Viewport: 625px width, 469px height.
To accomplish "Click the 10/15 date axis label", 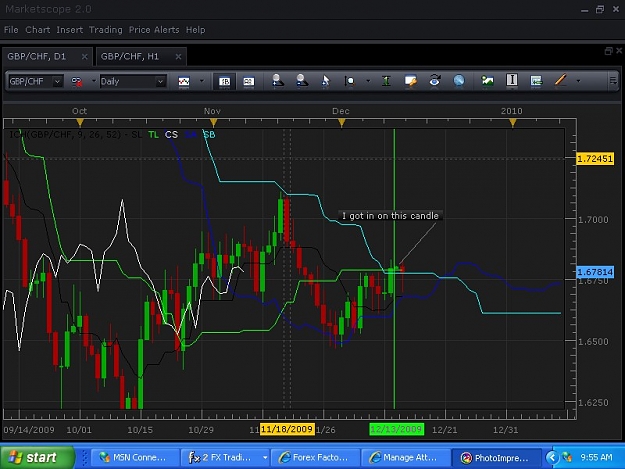I will pyautogui.click(x=140, y=430).
